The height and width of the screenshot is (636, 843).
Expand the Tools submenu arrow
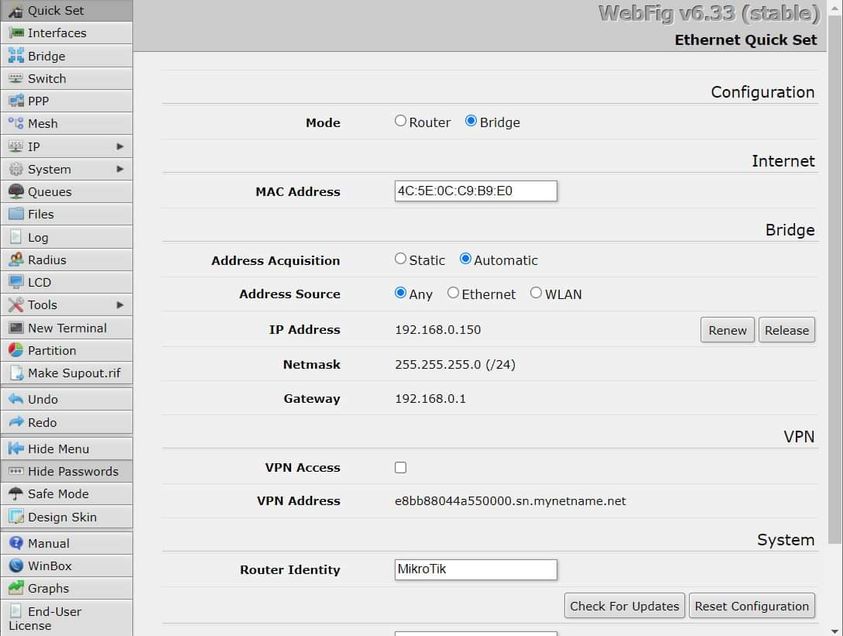pos(120,305)
